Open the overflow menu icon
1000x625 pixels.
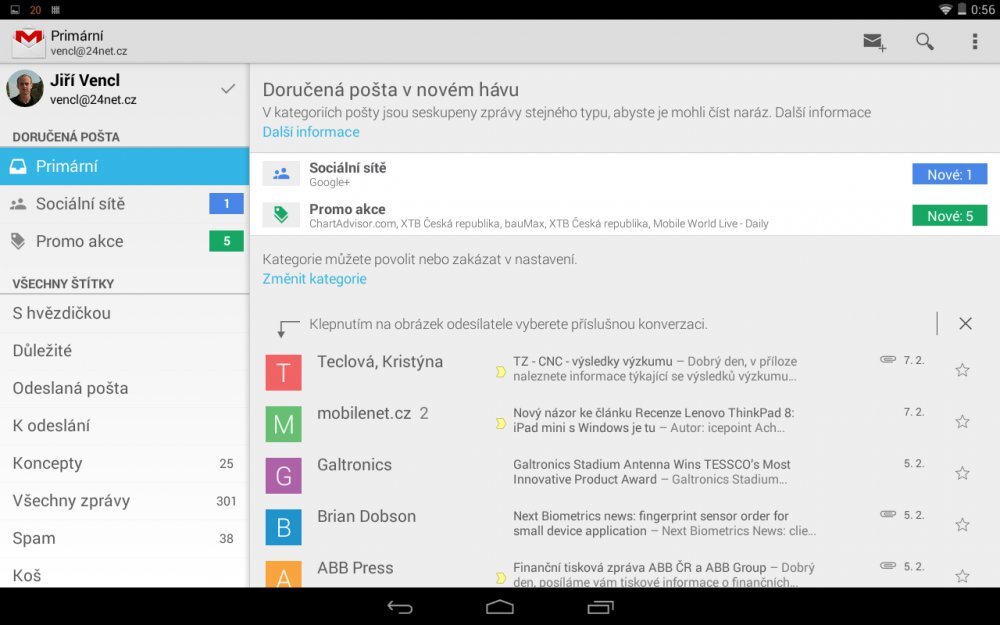pos(975,41)
